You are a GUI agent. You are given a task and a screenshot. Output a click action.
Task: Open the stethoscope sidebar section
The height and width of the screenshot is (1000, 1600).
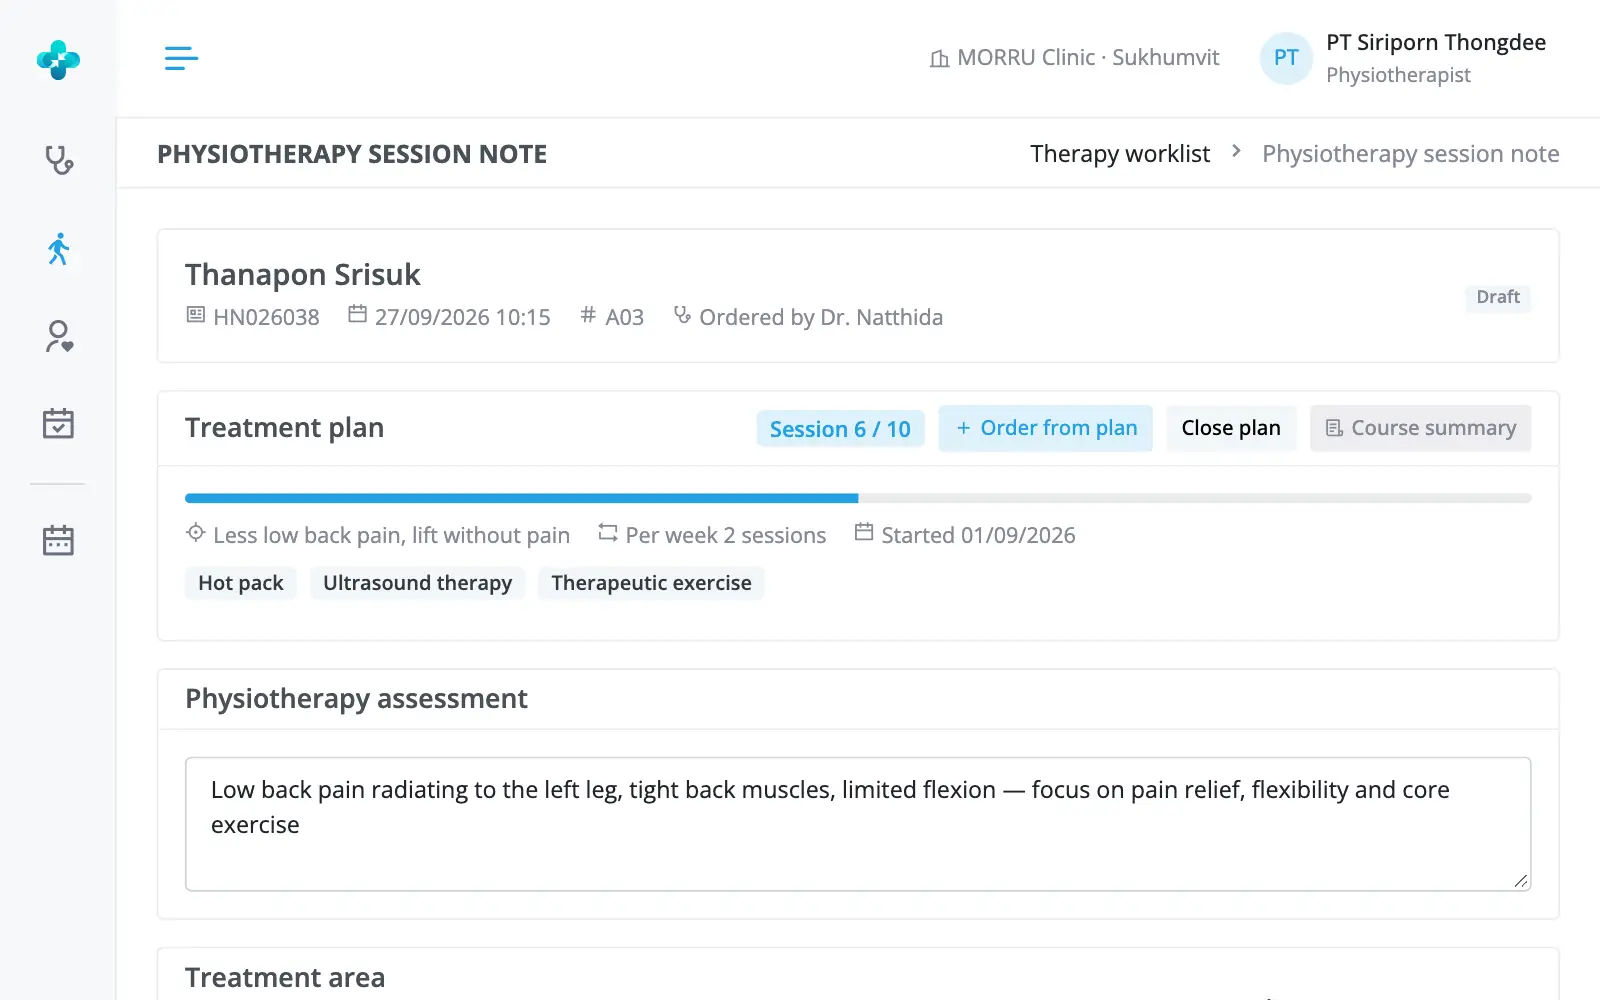tap(58, 160)
